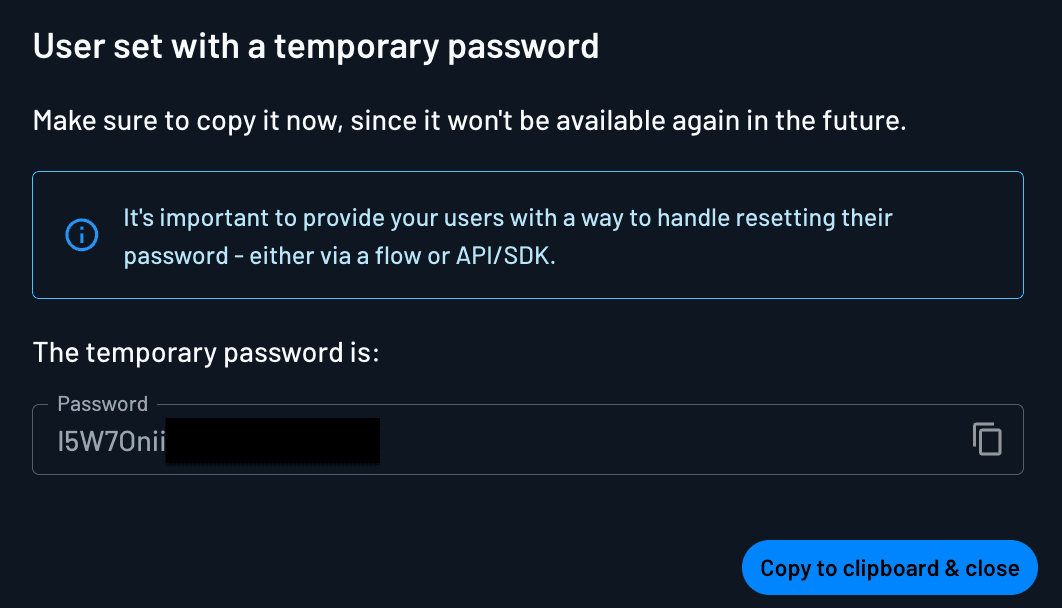
Task: Select the dialog title text
Action: (316, 46)
